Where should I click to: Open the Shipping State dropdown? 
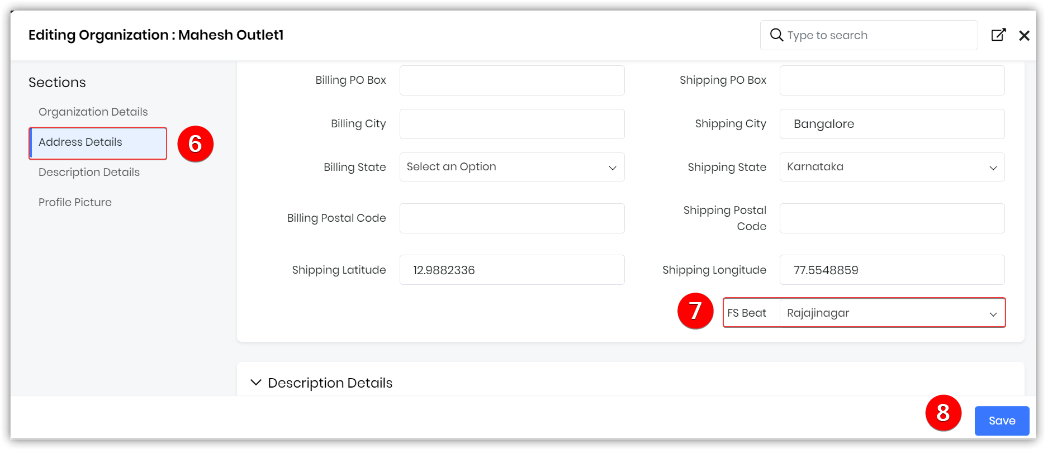click(x=891, y=167)
